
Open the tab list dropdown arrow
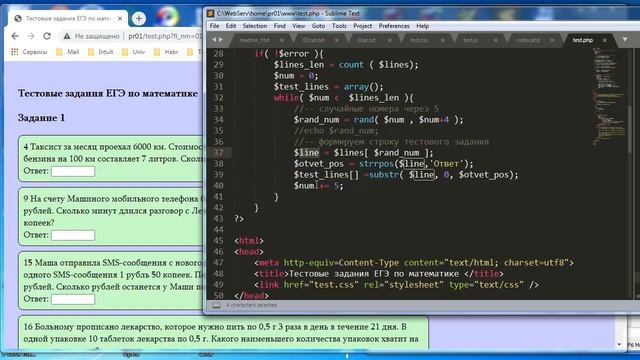625,40
